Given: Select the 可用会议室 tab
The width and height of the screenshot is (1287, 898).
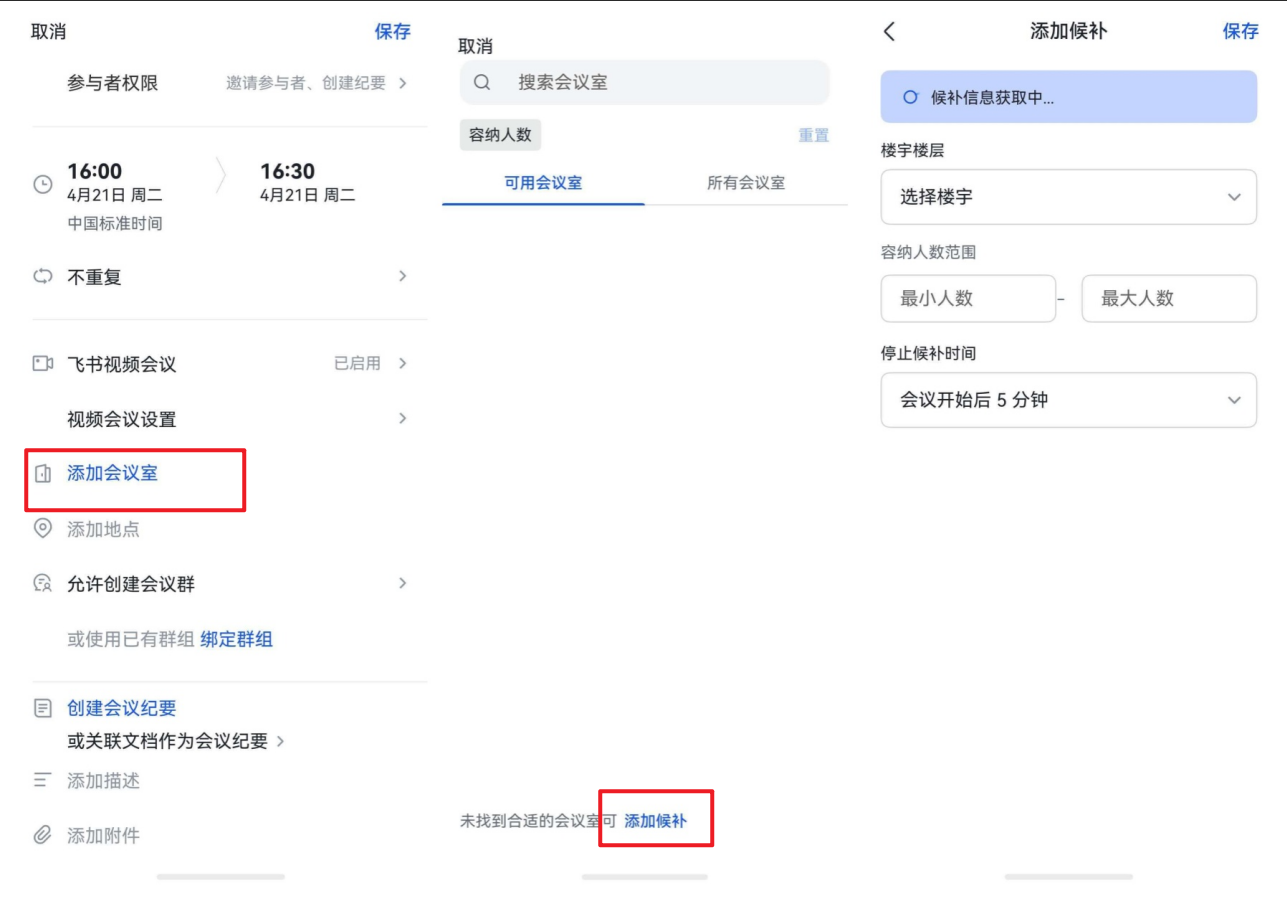Looking at the screenshot, I should click(543, 183).
